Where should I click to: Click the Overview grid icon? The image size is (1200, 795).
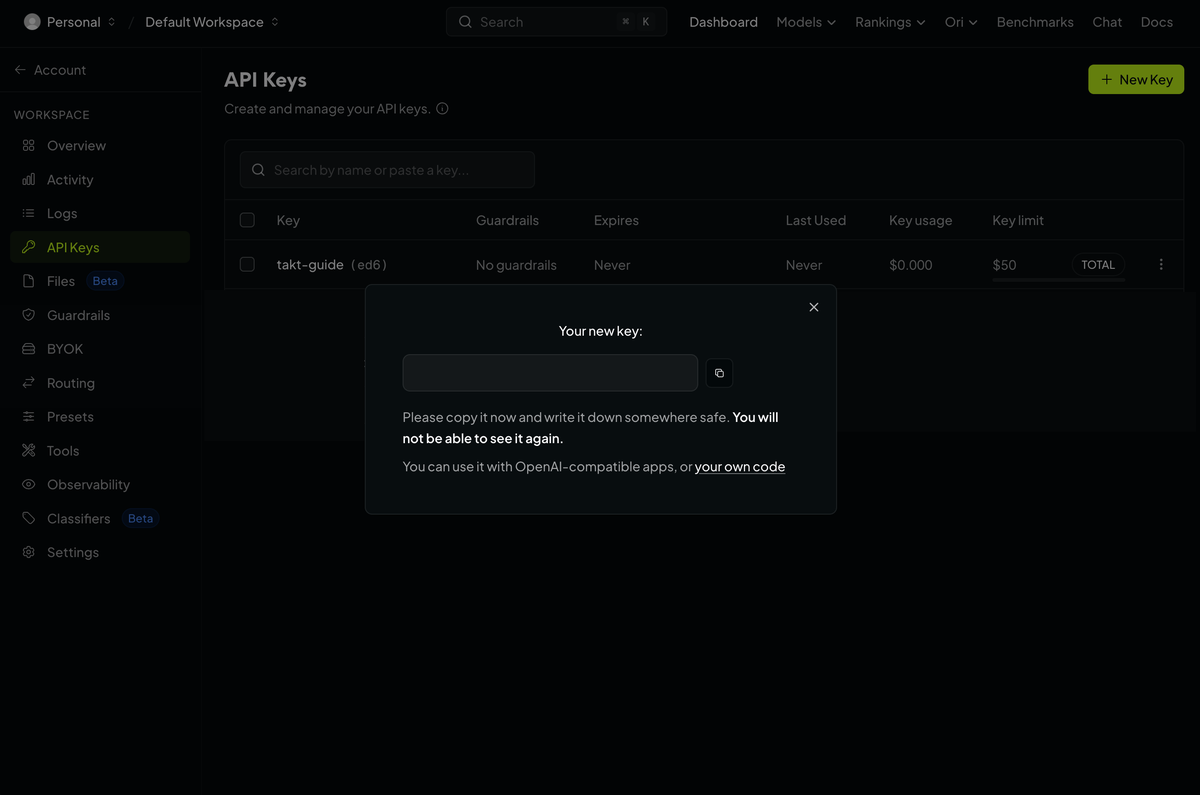point(29,146)
